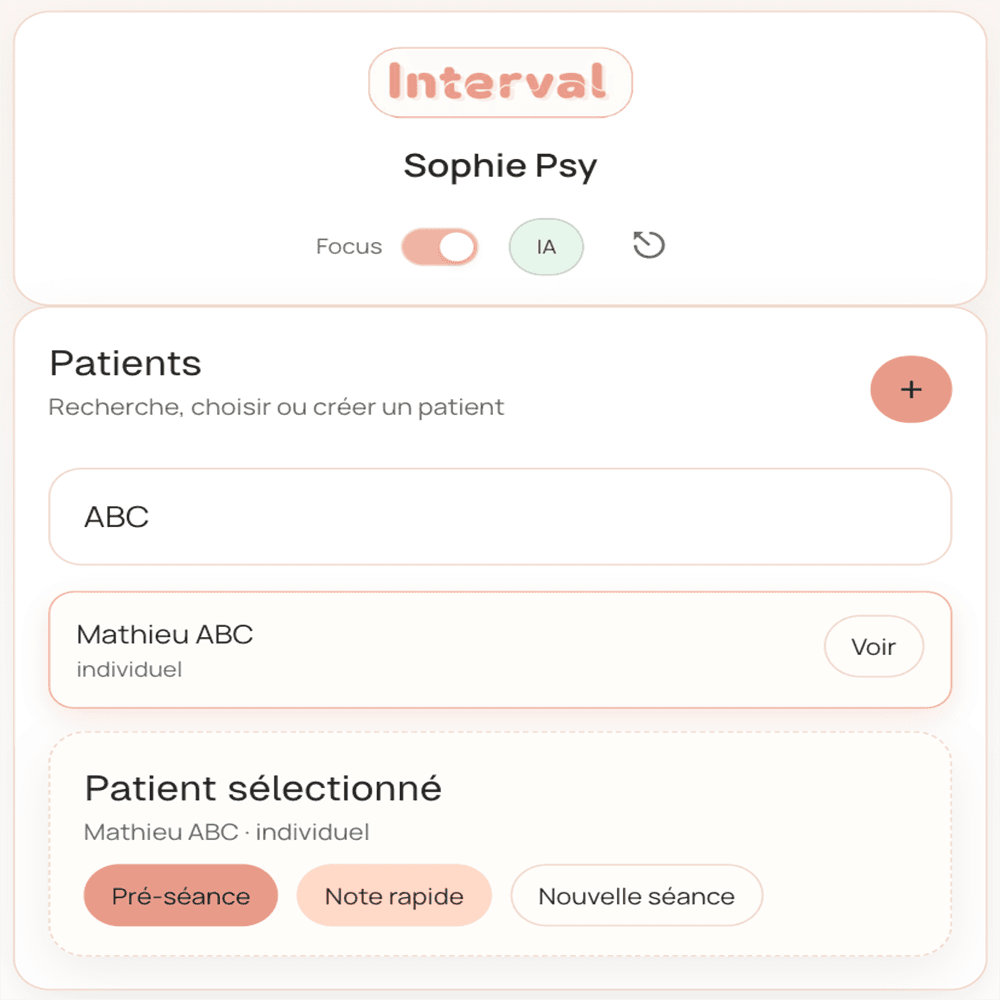Open the history clock icon

coord(649,245)
